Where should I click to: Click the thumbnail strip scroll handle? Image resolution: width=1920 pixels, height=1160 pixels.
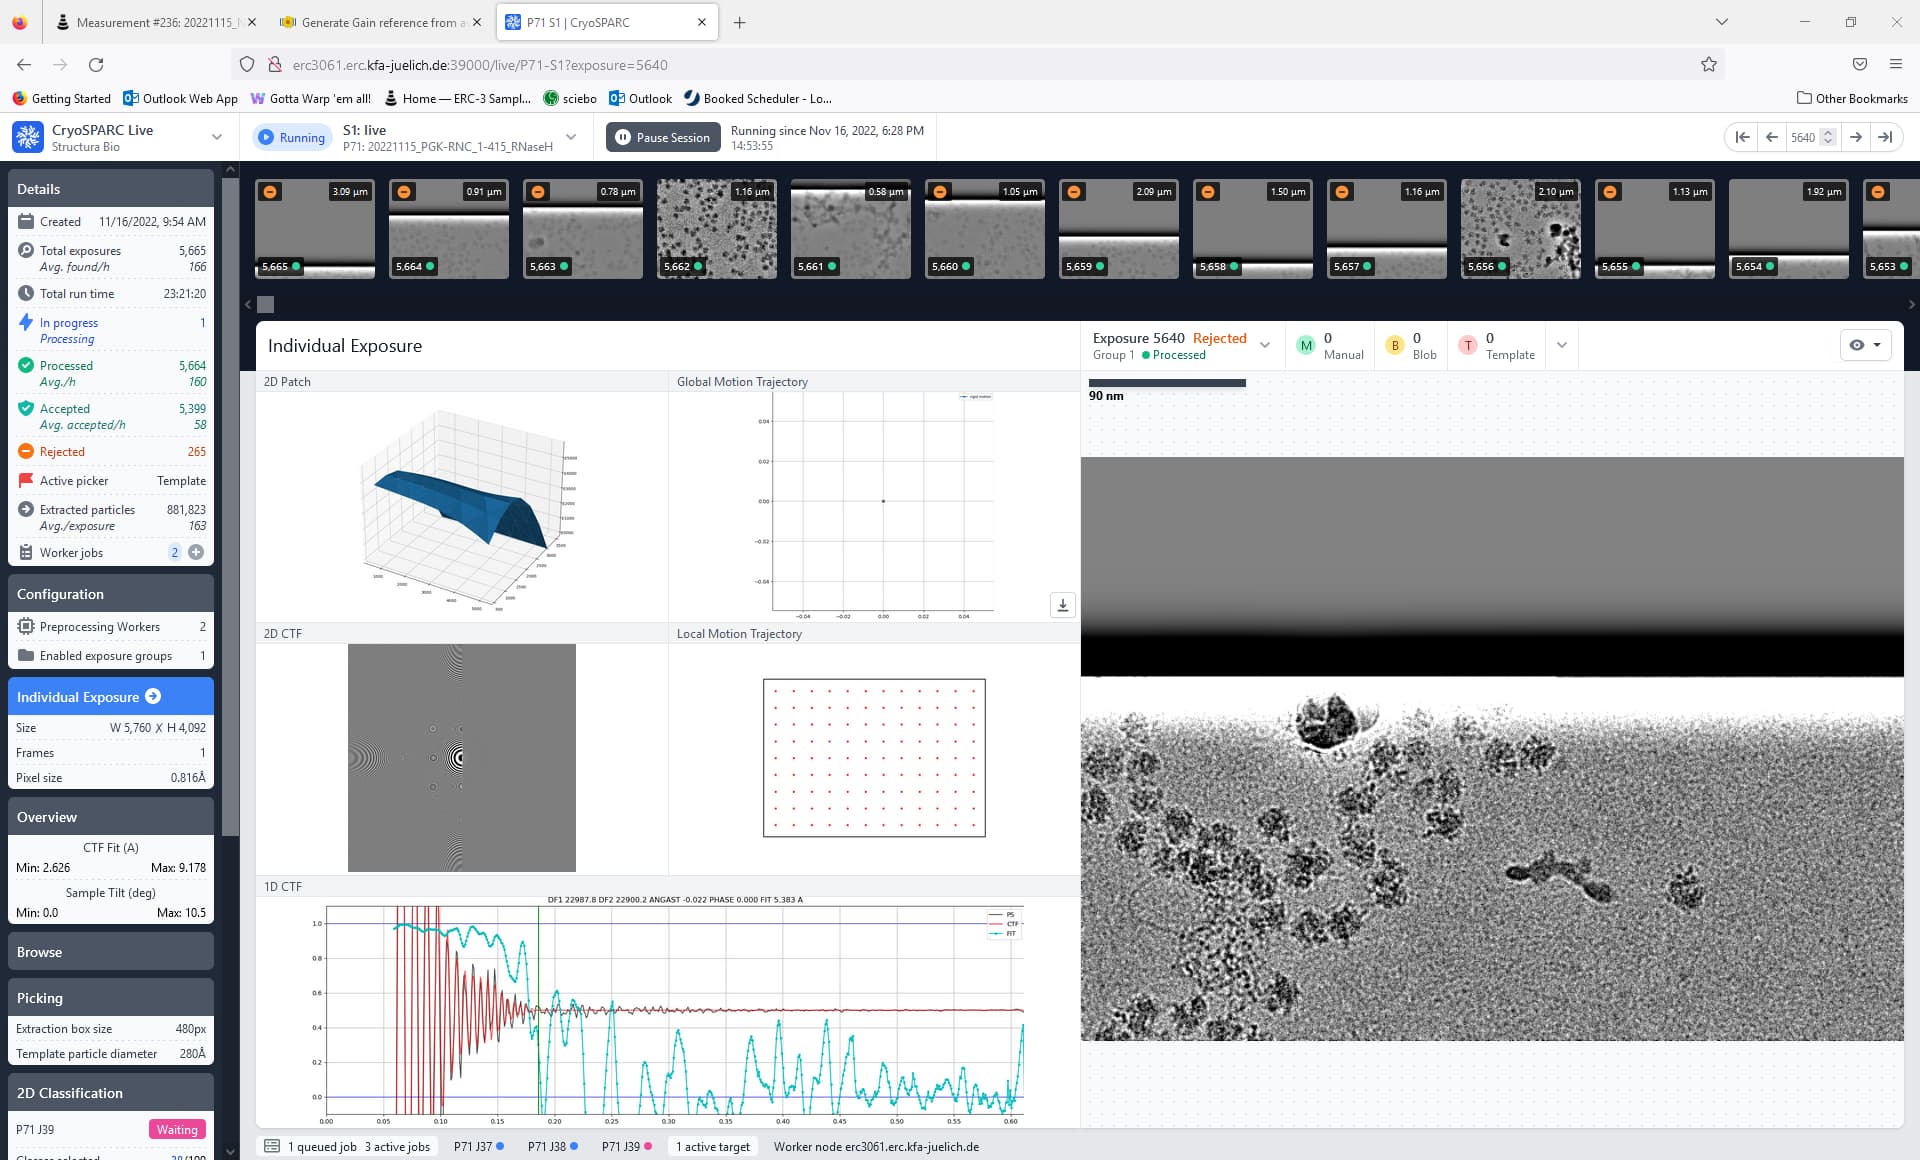[265, 304]
